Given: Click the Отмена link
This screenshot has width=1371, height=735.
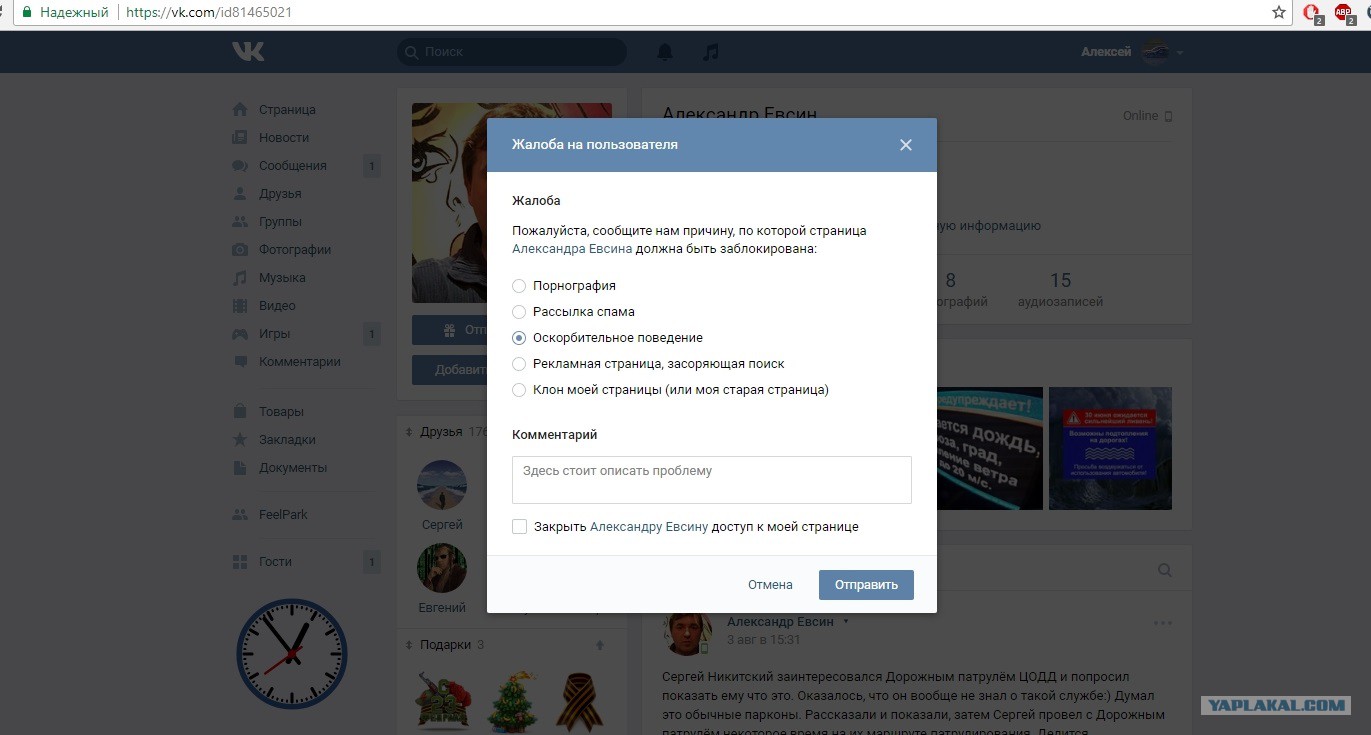Looking at the screenshot, I should pos(770,585).
